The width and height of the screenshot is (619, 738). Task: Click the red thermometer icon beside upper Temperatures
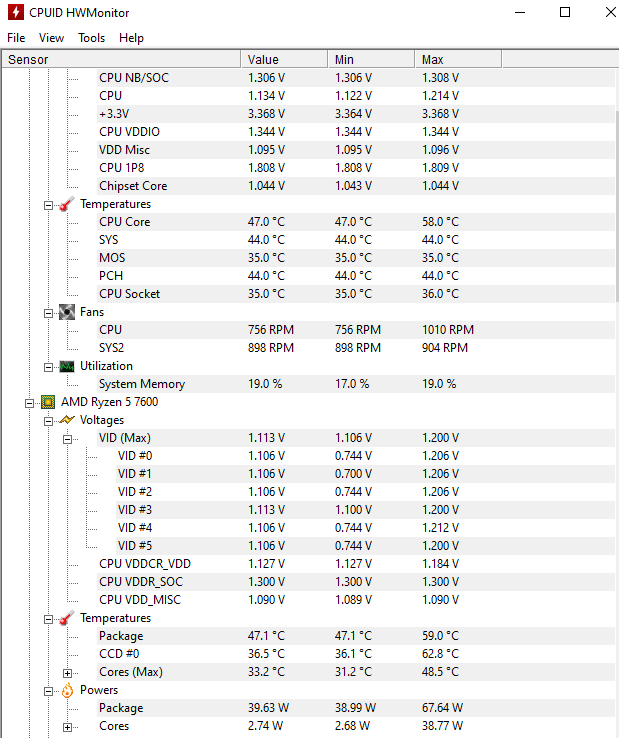(x=67, y=204)
